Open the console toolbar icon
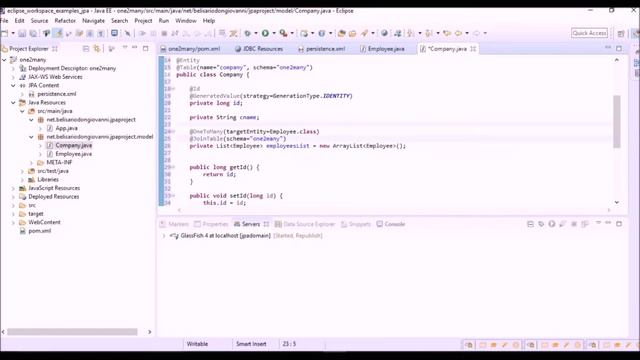 pos(115,33)
